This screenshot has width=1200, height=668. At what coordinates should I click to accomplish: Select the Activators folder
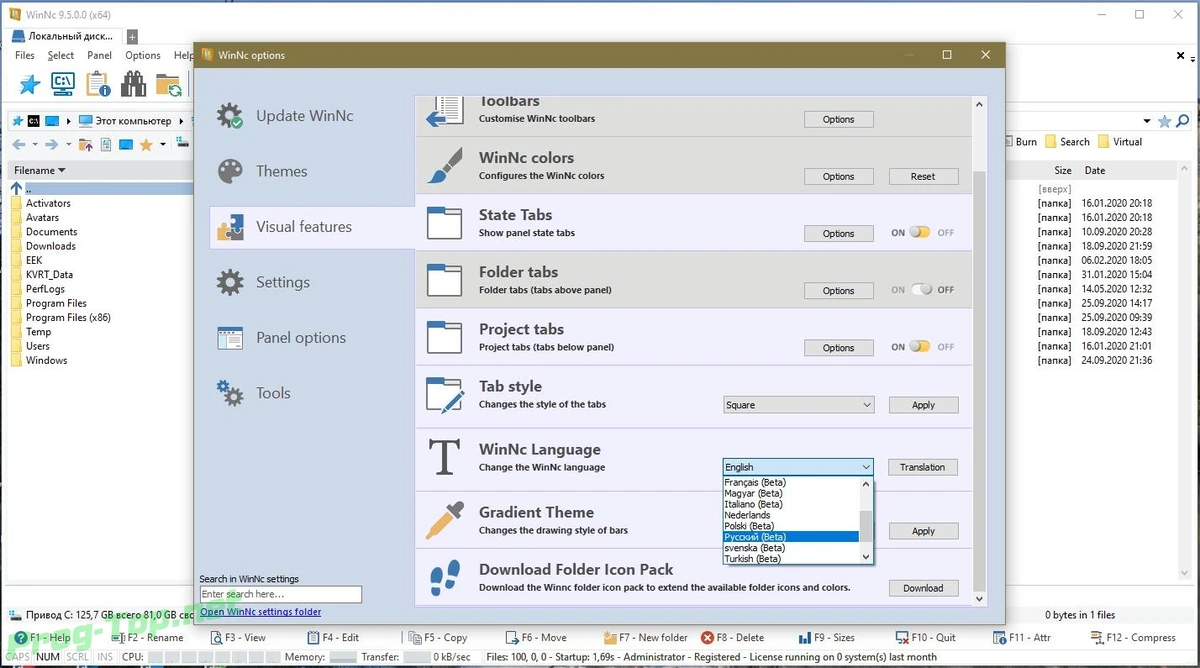tap(48, 203)
